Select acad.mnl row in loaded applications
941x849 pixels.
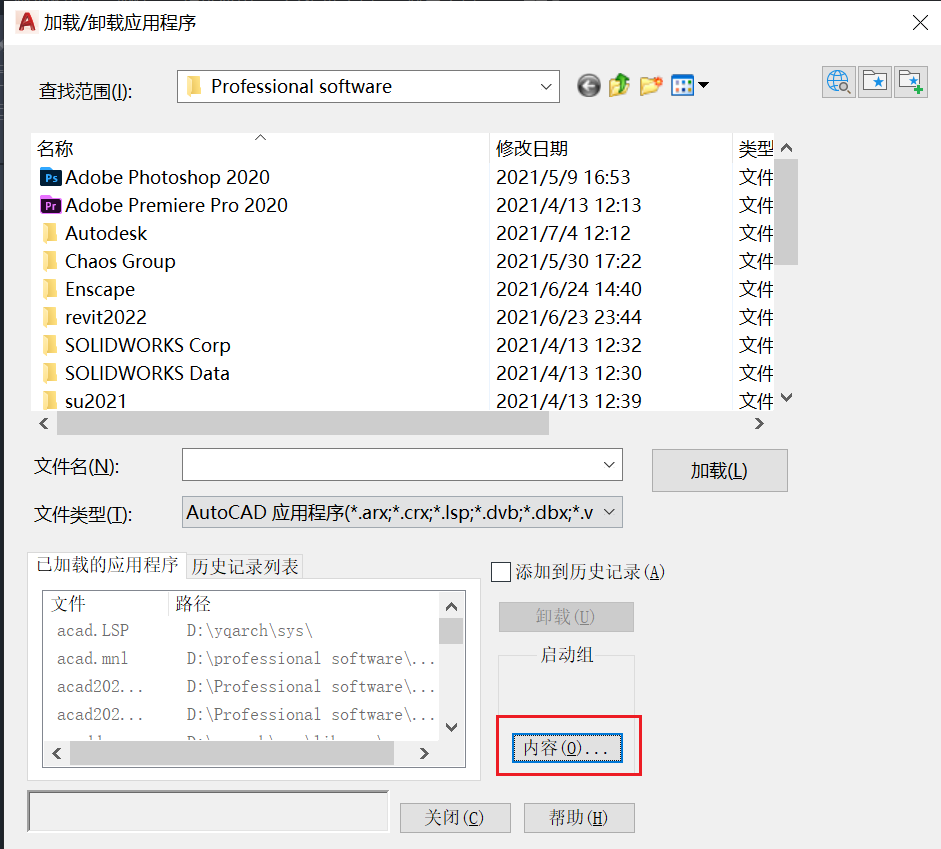pyautogui.click(x=241, y=659)
